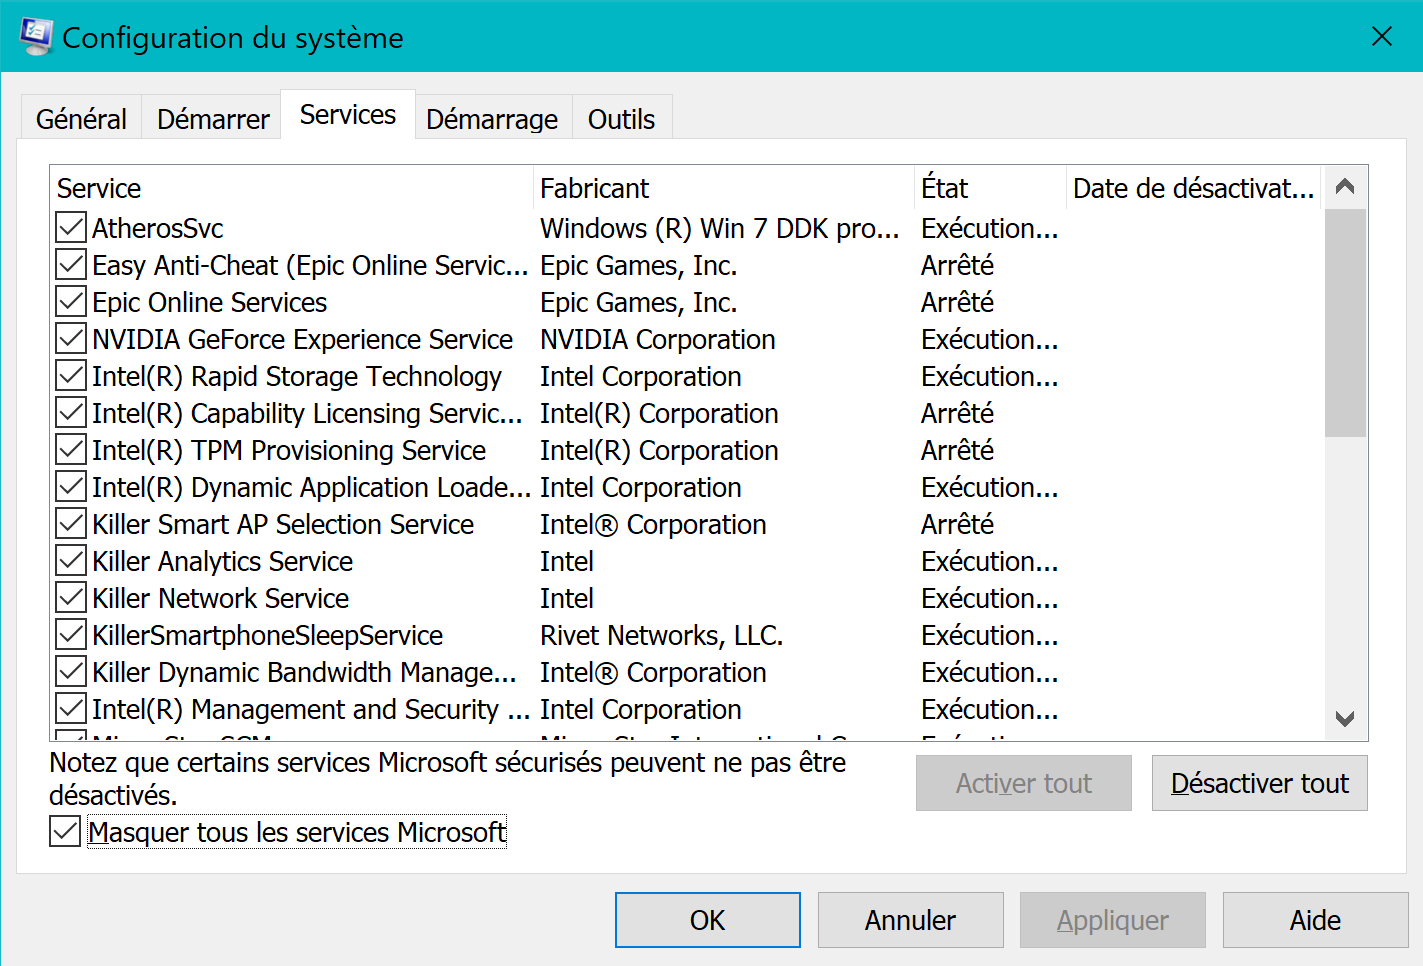
Task: Click the services list scrollbar thumb
Action: coord(1345,320)
